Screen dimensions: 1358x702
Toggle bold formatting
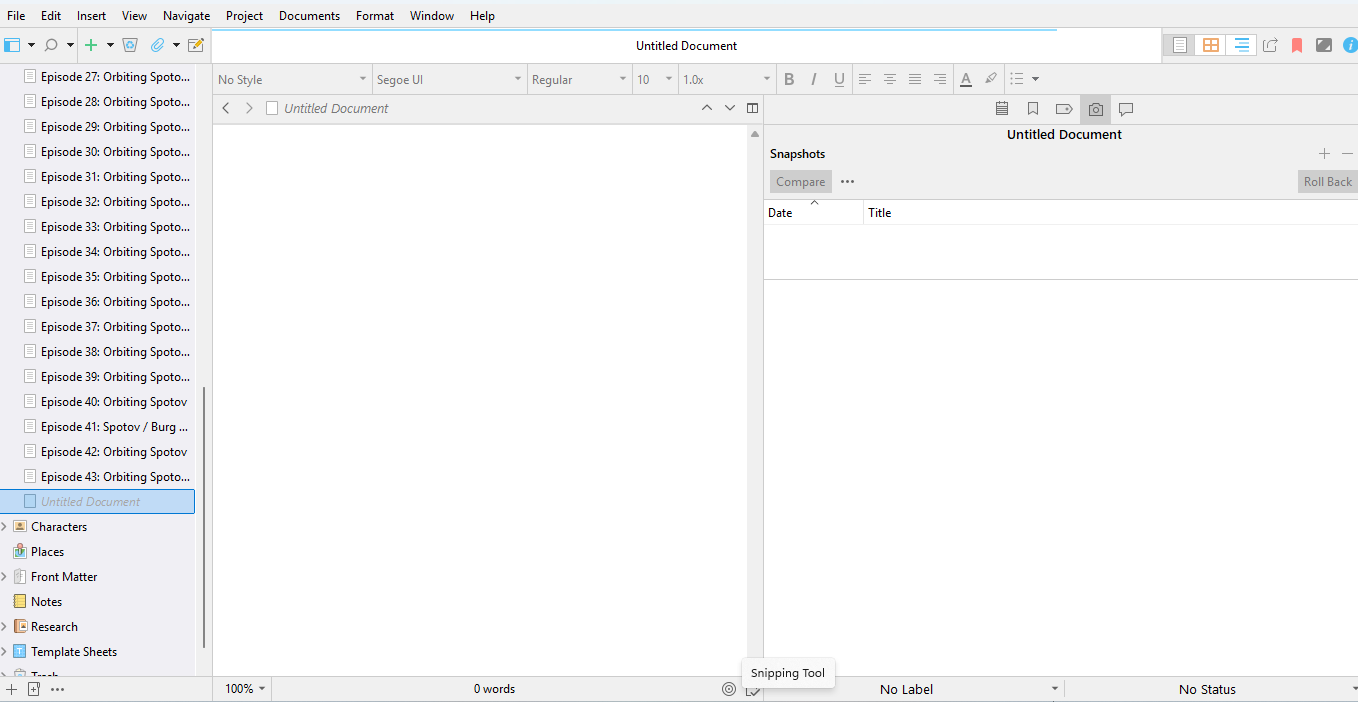(789, 79)
